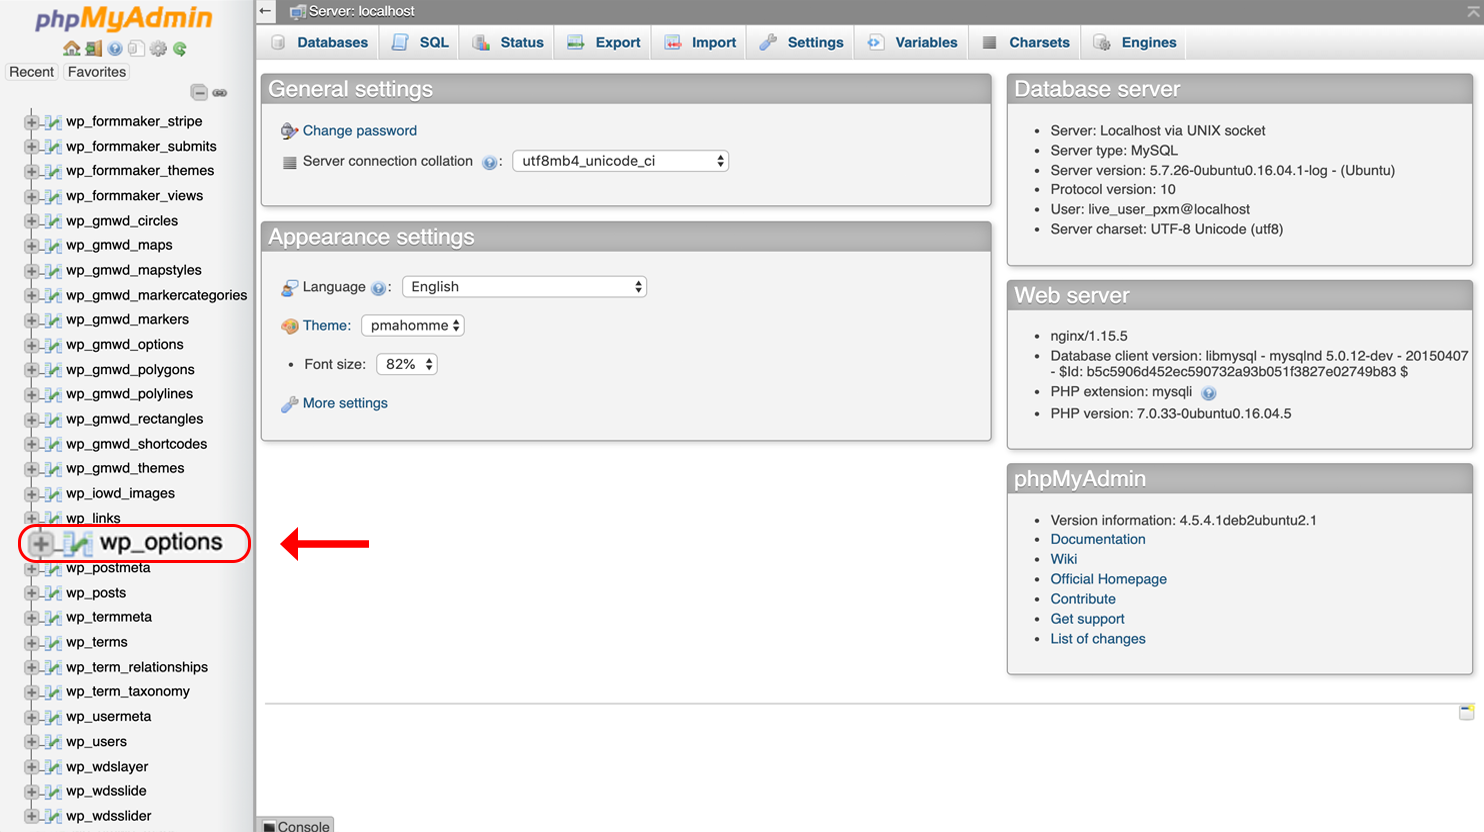Viewport: 1484px width, 832px height.
Task: Open MySQL documentation pages icon in sidebar
Action: [136, 48]
